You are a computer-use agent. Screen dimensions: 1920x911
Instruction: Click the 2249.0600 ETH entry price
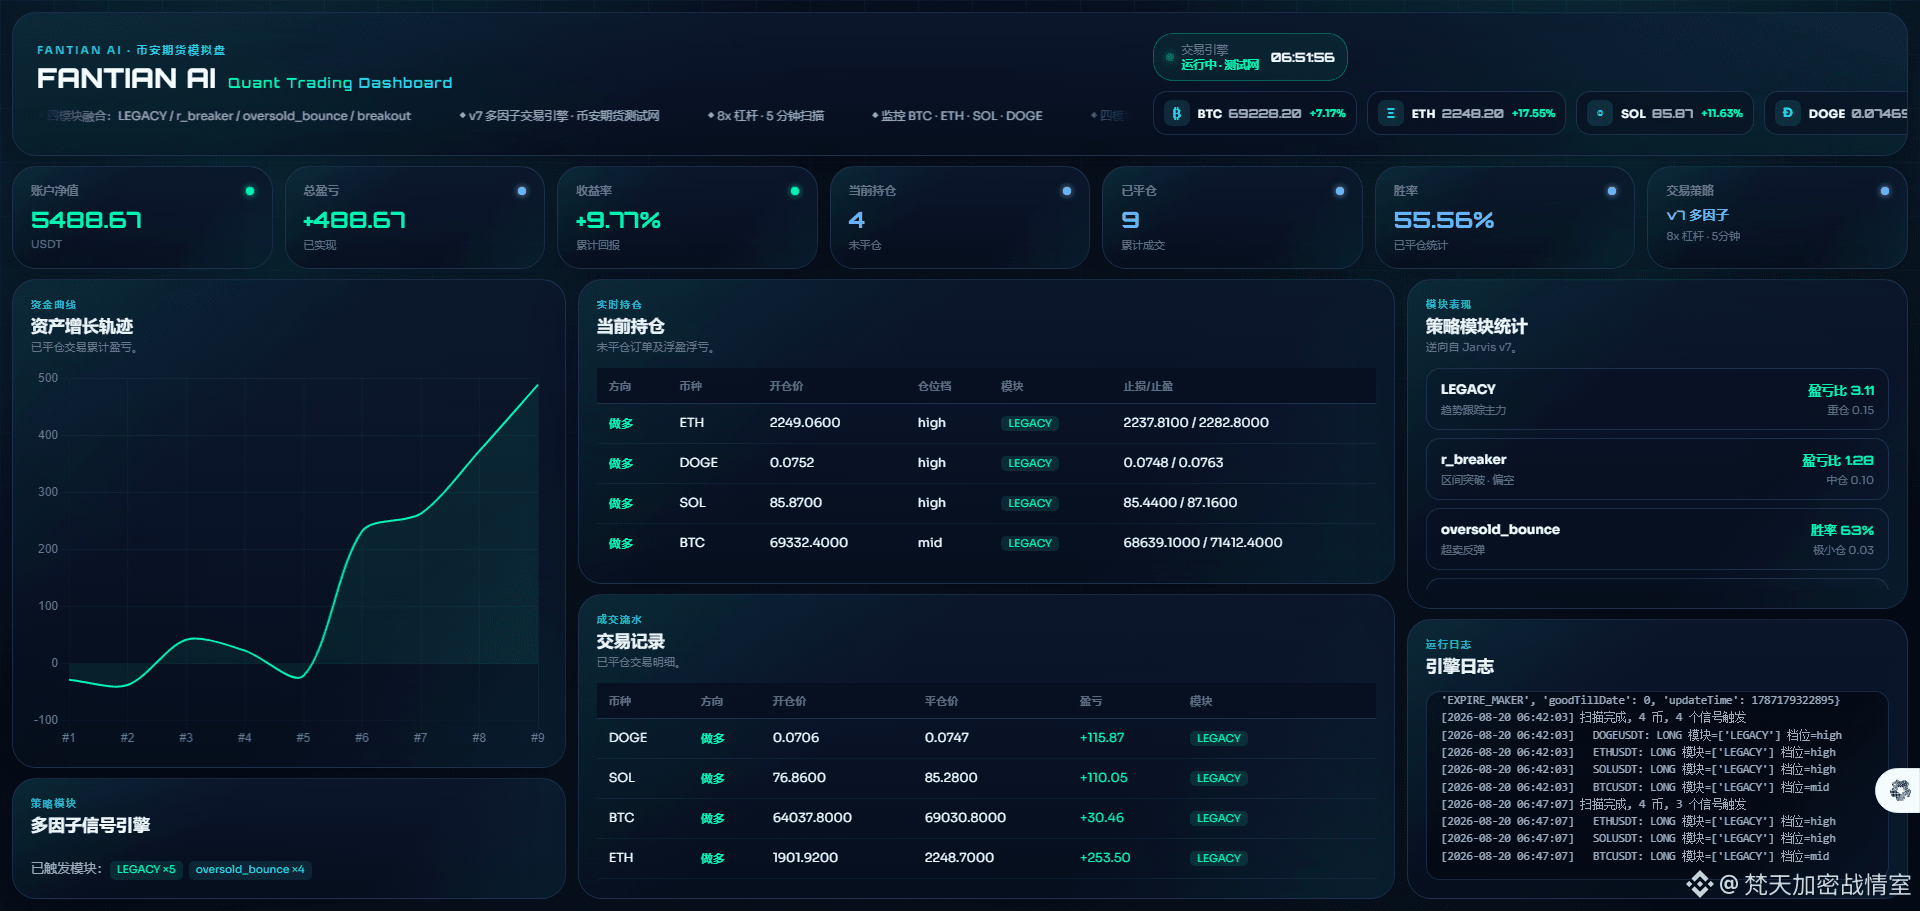point(805,423)
